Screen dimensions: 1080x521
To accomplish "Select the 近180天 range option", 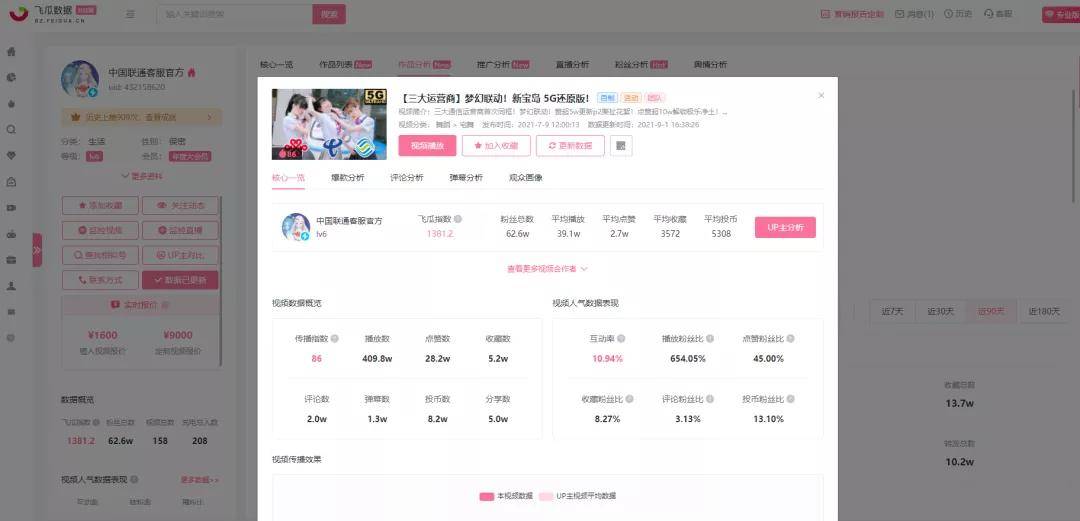I will [1045, 311].
